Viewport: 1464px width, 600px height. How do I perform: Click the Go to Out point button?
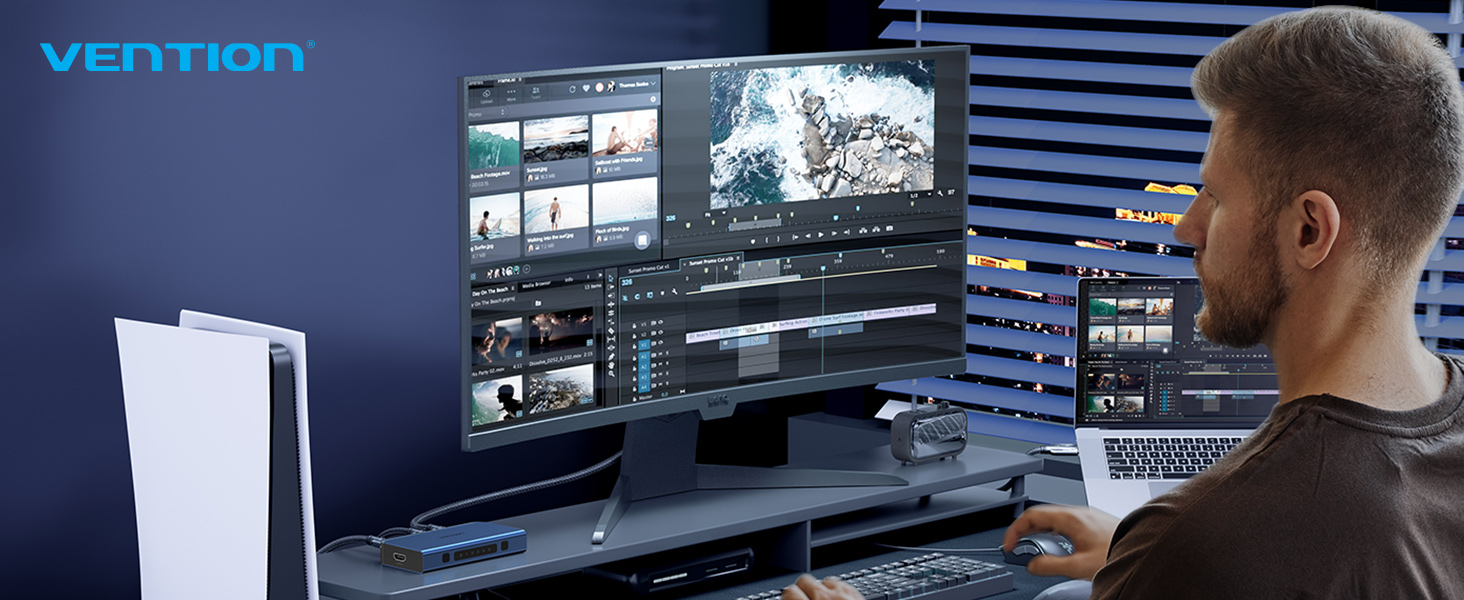(x=847, y=232)
